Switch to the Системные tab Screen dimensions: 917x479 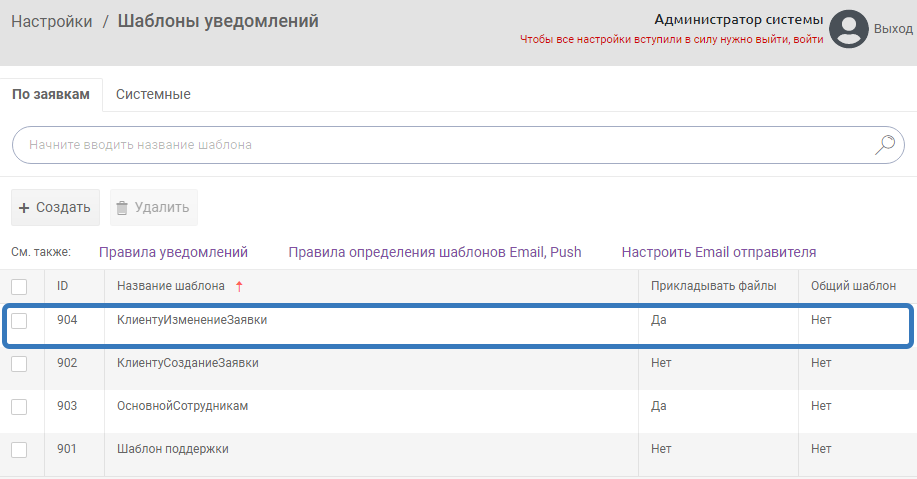tap(153, 94)
